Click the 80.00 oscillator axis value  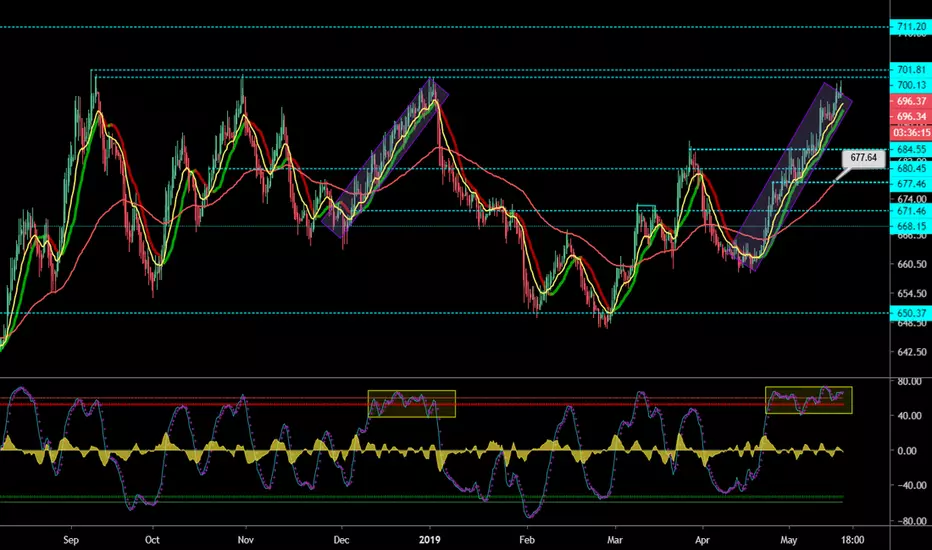click(x=909, y=381)
